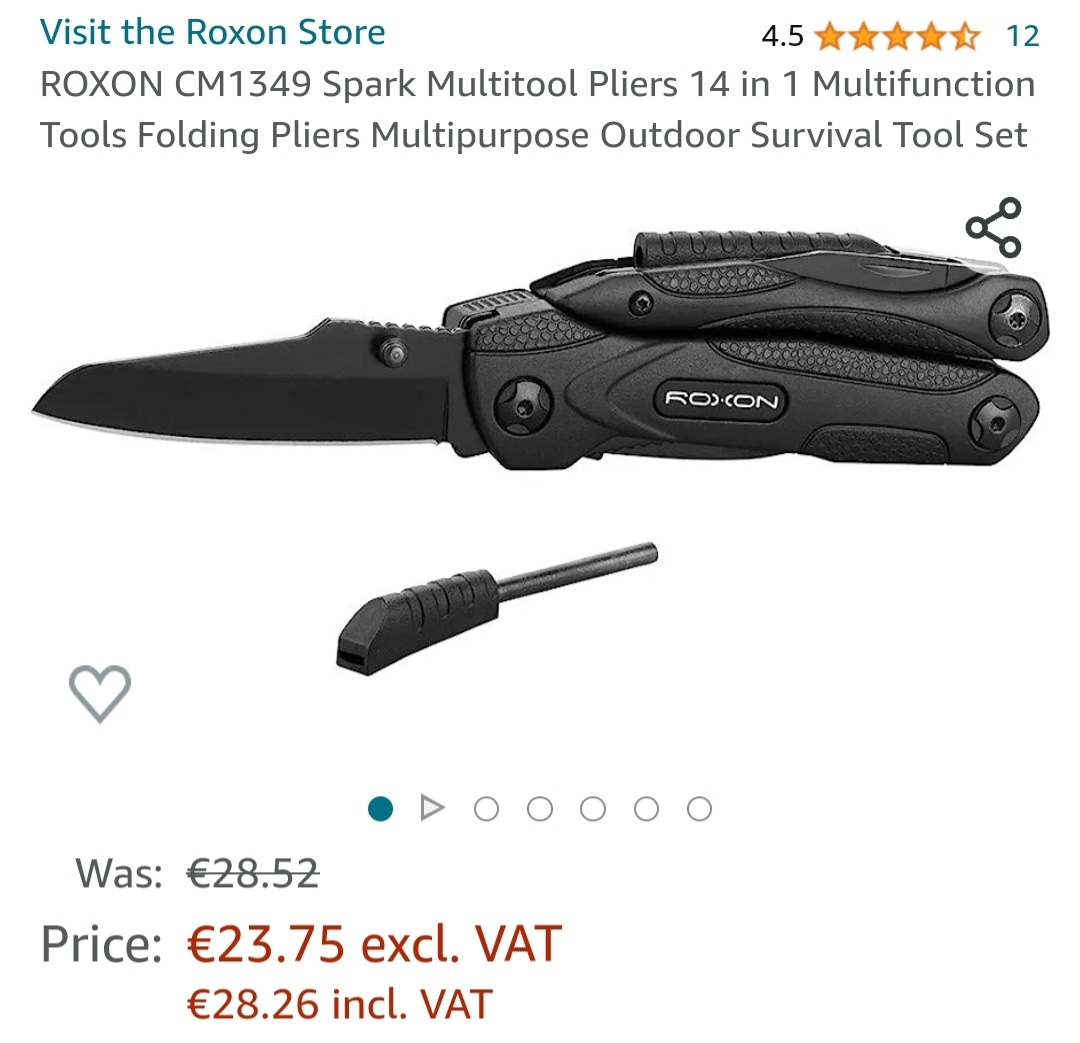The image size is (1080, 1043).
Task: Play product video from carousel indicator
Action: (x=433, y=807)
